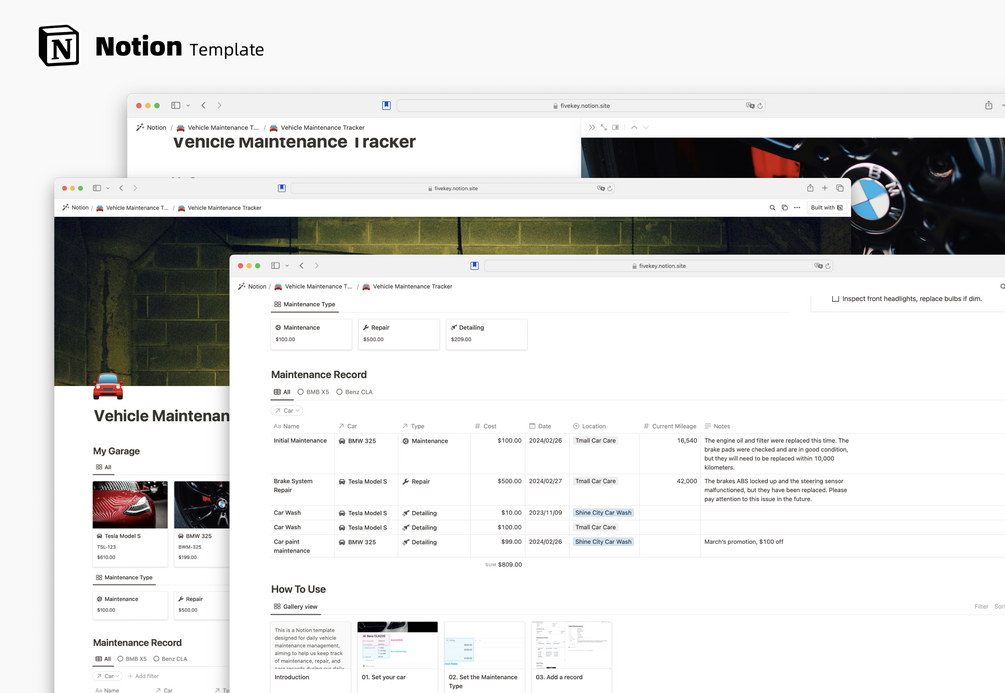Click the Notion breadcrumb in the back window

(x=151, y=128)
